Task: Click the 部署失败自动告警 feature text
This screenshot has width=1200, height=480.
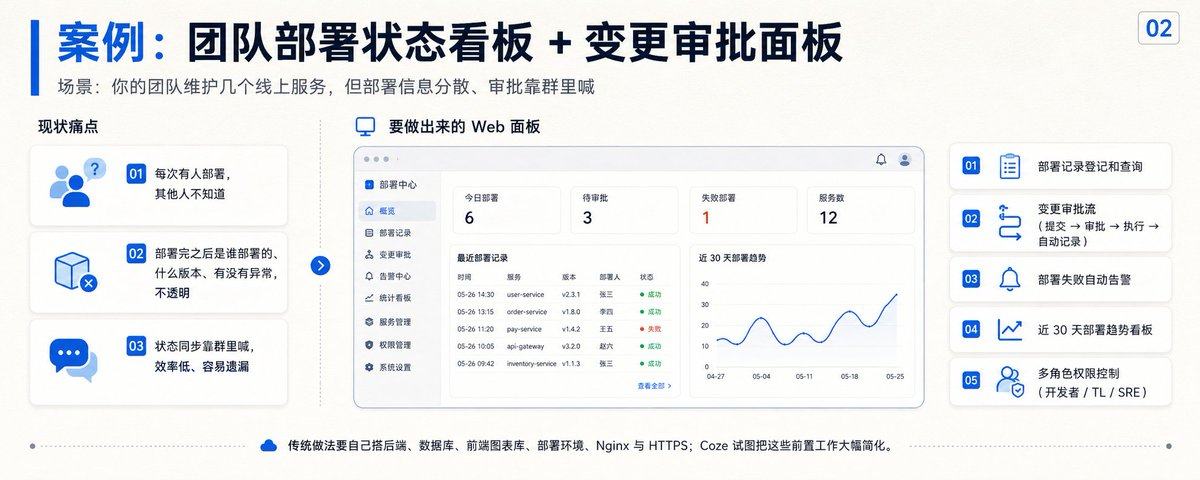Action: coord(1084,278)
